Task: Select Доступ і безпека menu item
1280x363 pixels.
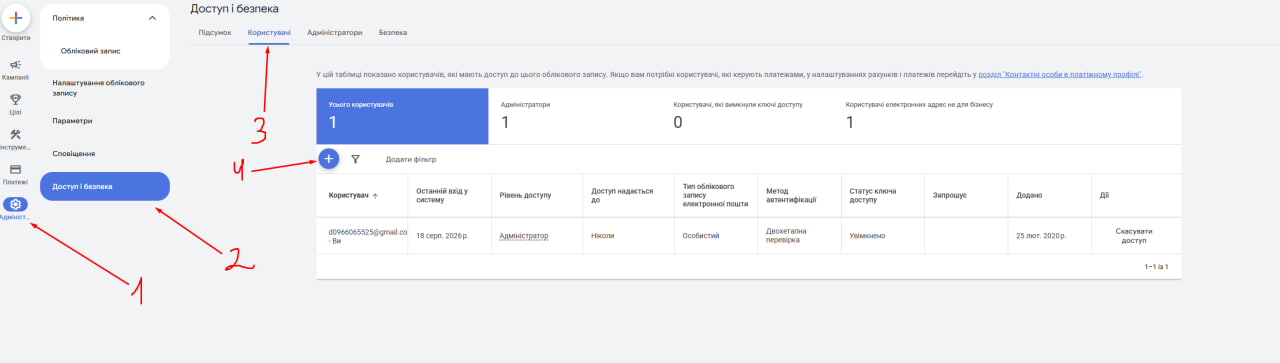Action: (x=105, y=186)
